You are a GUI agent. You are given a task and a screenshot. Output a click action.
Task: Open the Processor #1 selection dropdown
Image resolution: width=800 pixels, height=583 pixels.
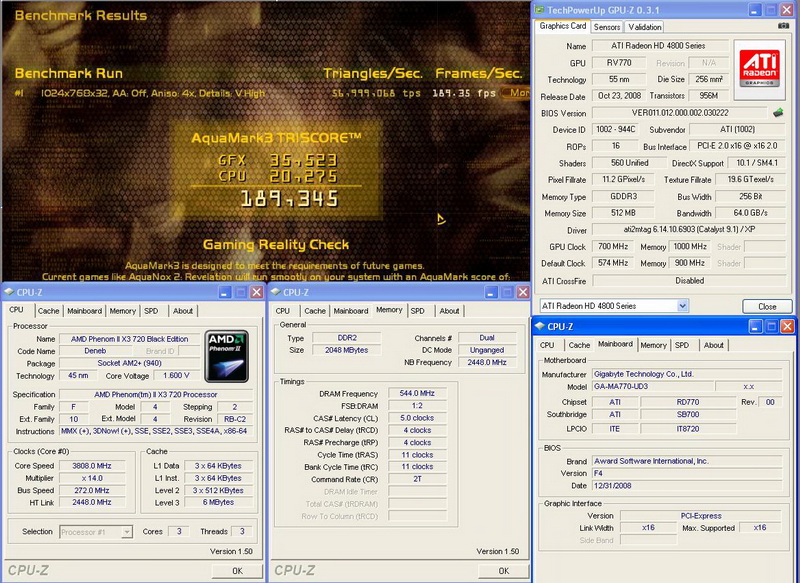(x=96, y=531)
